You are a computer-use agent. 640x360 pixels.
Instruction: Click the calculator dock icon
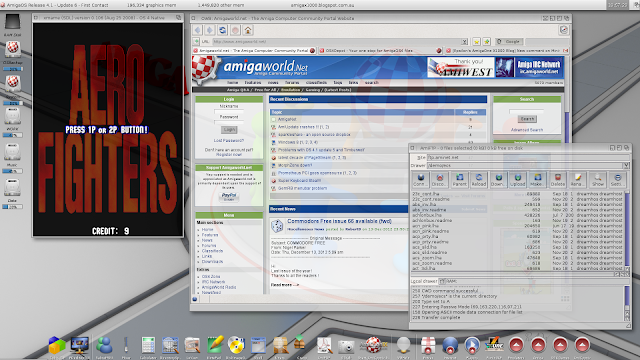pyautogui.click(x=148, y=346)
